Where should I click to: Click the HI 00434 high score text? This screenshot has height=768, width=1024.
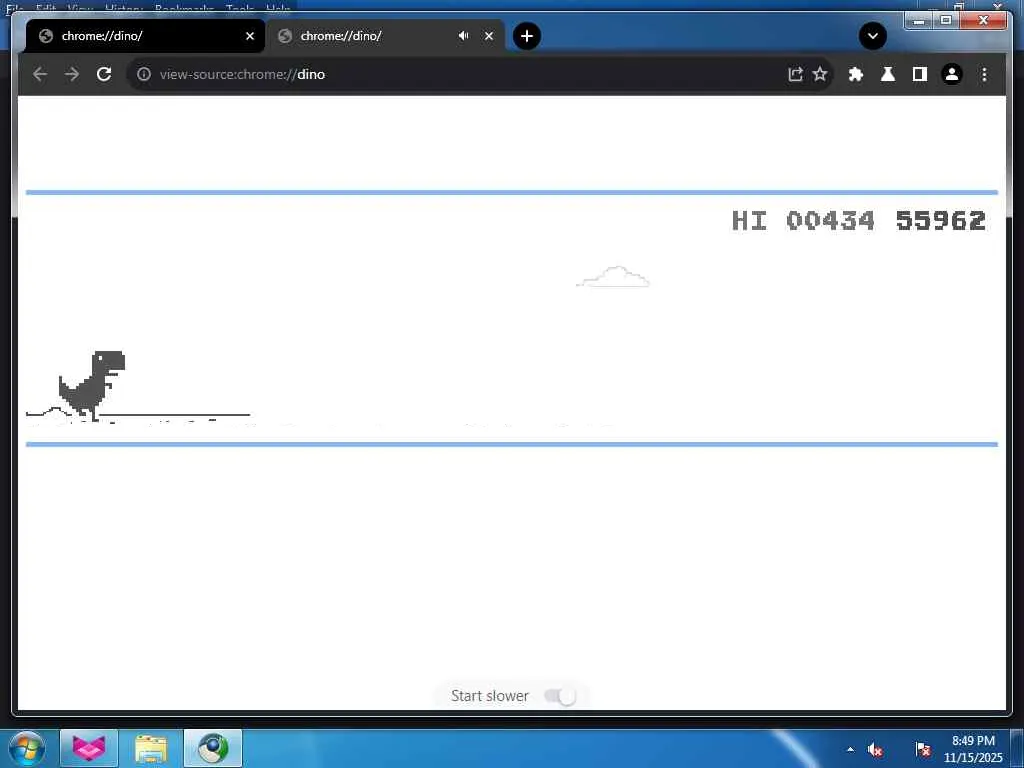click(803, 221)
